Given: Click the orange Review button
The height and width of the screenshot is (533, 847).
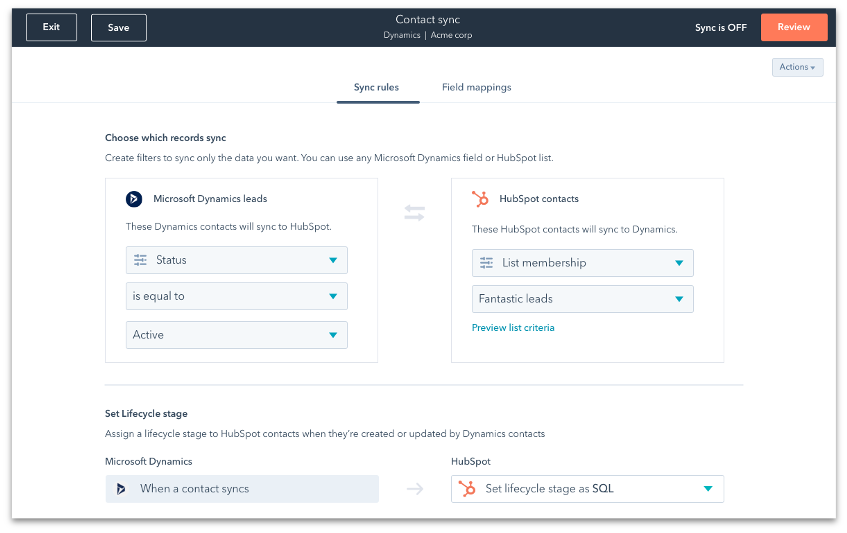Looking at the screenshot, I should pos(794,27).
